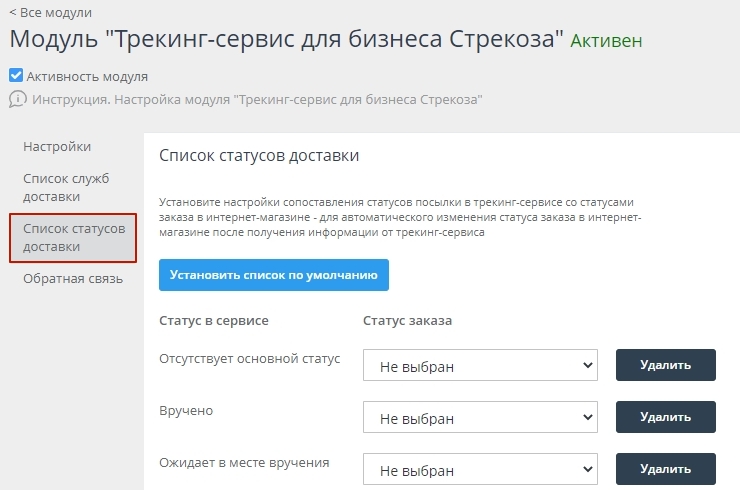The width and height of the screenshot is (740, 490).
Task: Go back to Все модули
Action: (50, 13)
